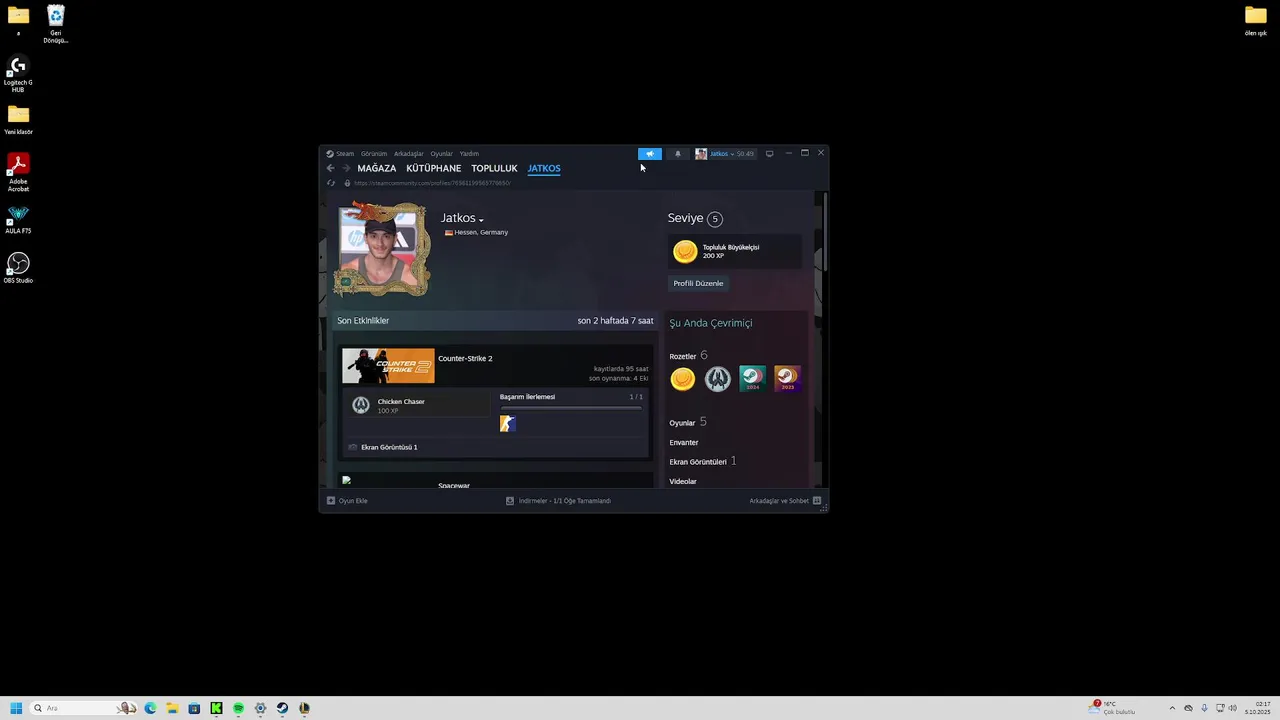Image resolution: width=1280 pixels, height=720 pixels.
Task: Click the Steam icon in the taskbar
Action: tap(282, 708)
